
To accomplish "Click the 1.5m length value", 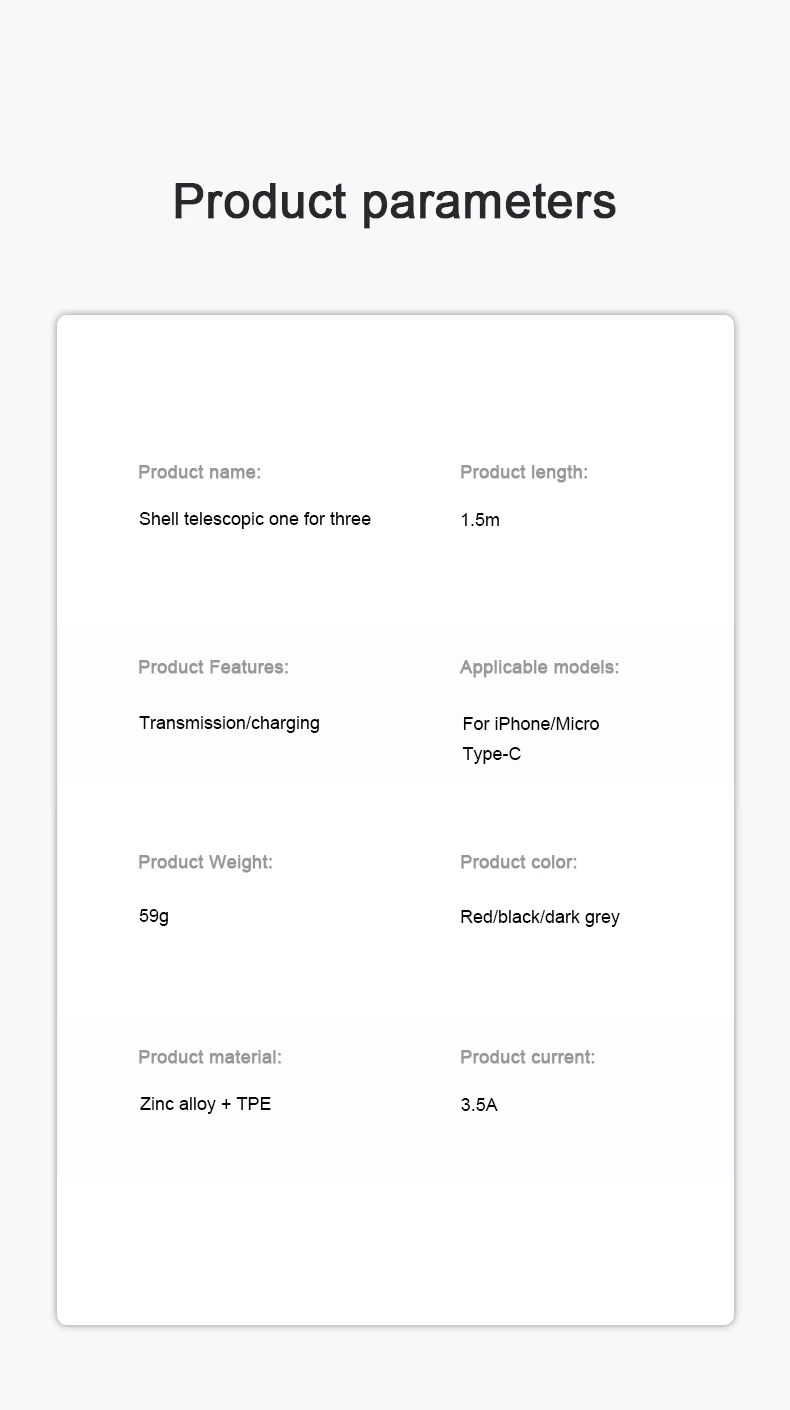I will [x=480, y=520].
